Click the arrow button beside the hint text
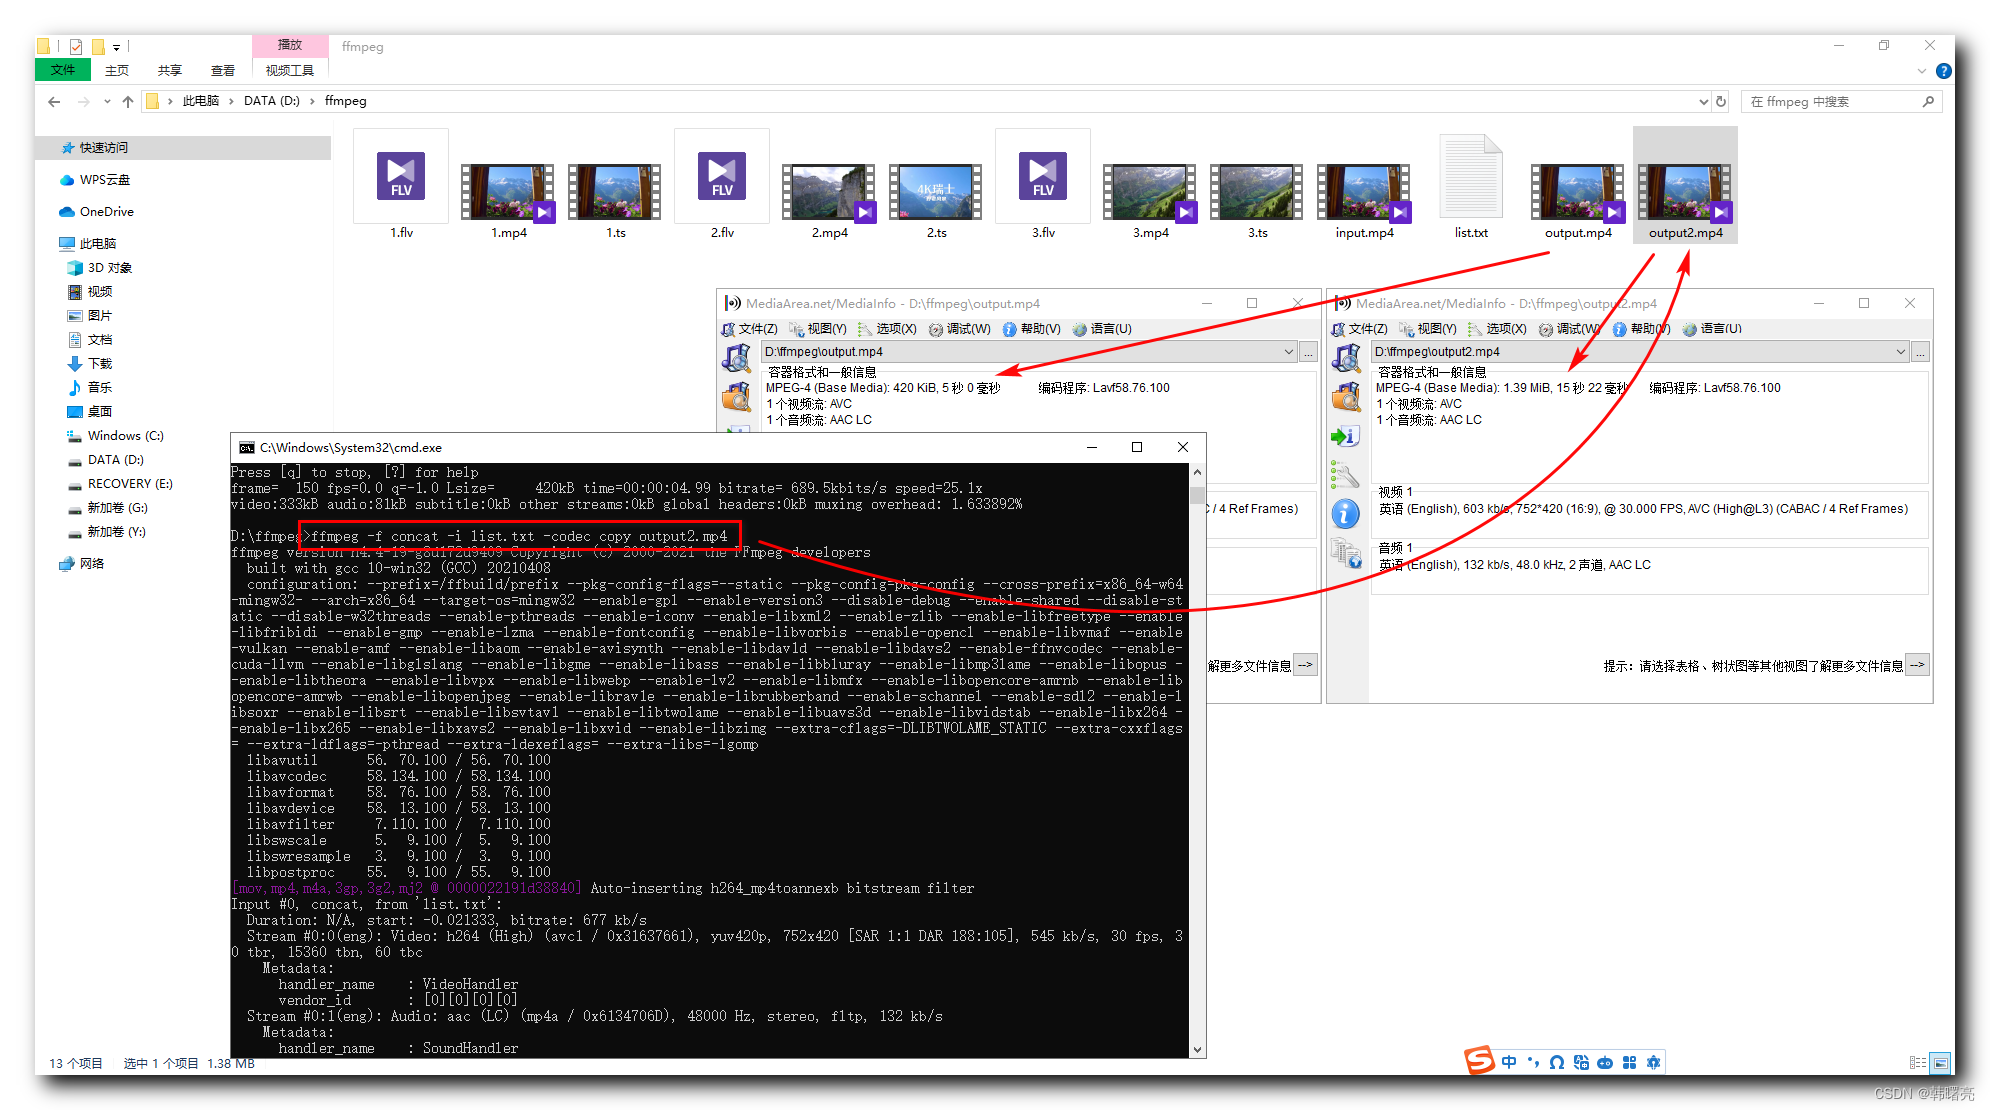The height and width of the screenshot is (1110, 1990). (x=1916, y=665)
